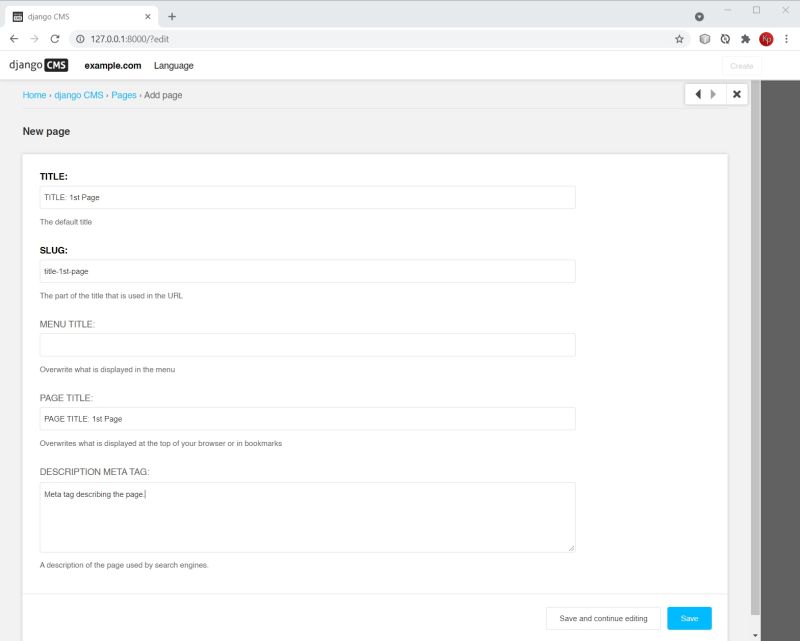Open the Pages breadcrumb link
This screenshot has height=641, width=800.
(124, 95)
